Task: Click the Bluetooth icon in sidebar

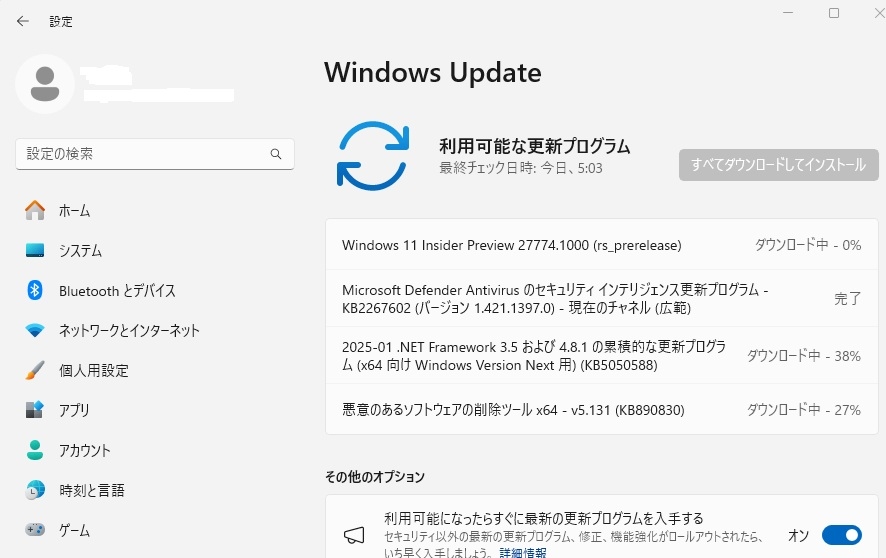Action: (35, 290)
